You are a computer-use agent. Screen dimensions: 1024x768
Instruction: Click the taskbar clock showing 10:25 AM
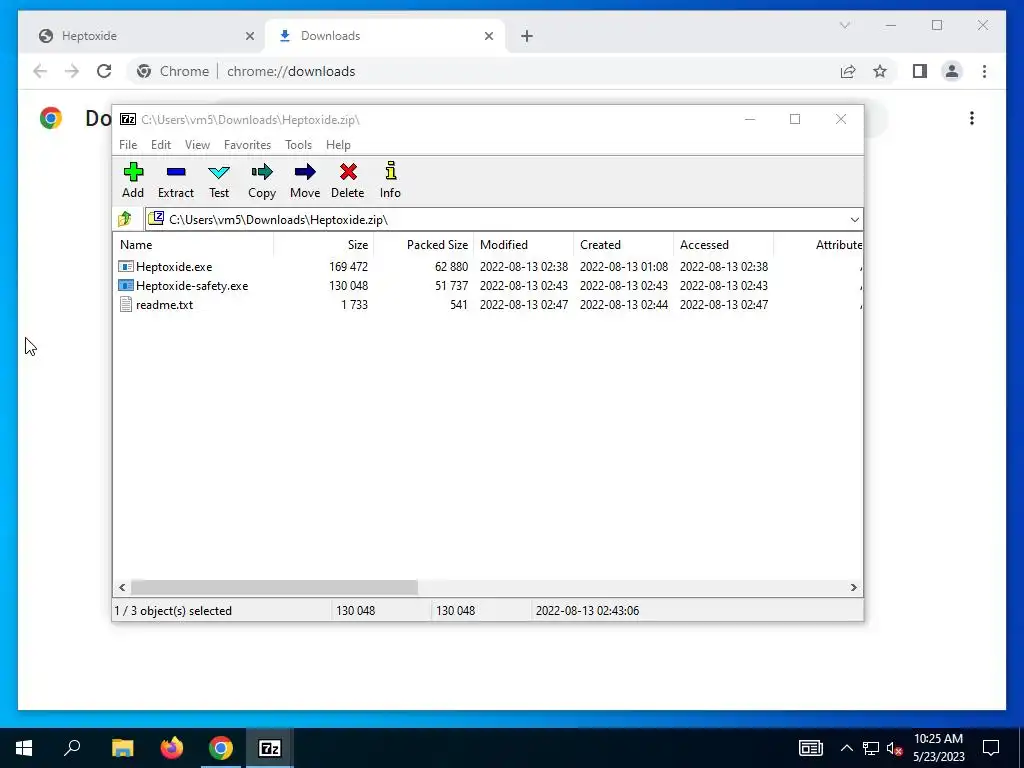pos(938,748)
